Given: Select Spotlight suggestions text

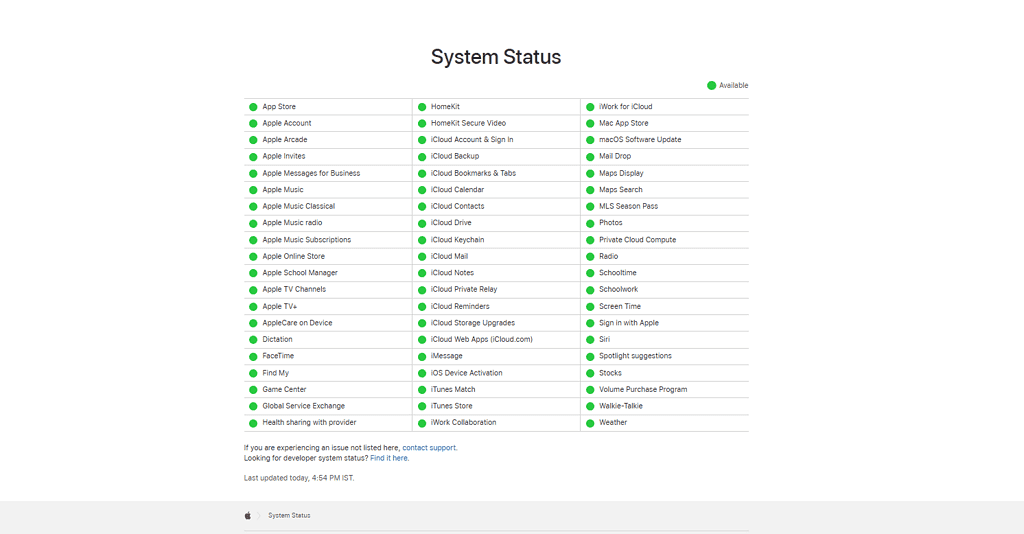Looking at the screenshot, I should pyautogui.click(x=635, y=356).
